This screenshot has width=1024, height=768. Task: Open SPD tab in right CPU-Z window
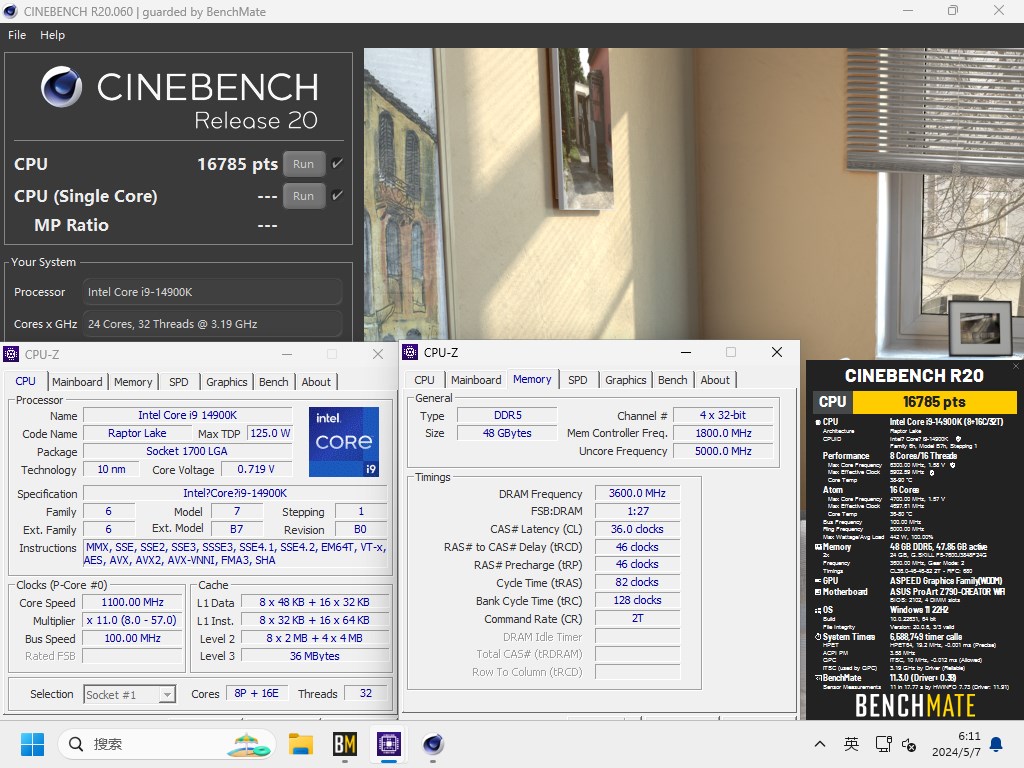point(577,380)
